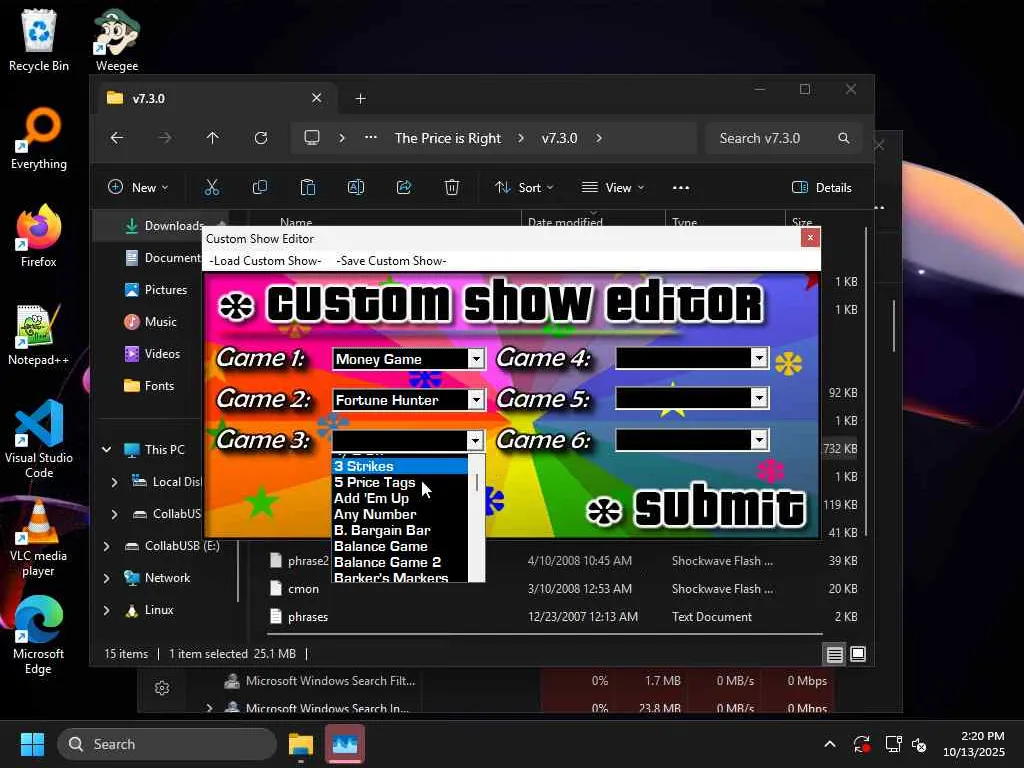
Task: Open the See more ellipsis menu
Action: [681, 187]
